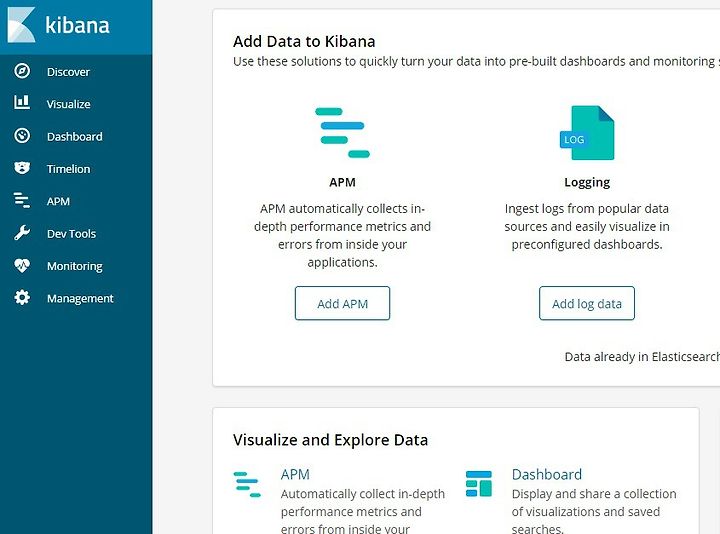The width and height of the screenshot is (720, 534).
Task: Click the 'Add Data to Kibana' heading
Action: (x=304, y=41)
